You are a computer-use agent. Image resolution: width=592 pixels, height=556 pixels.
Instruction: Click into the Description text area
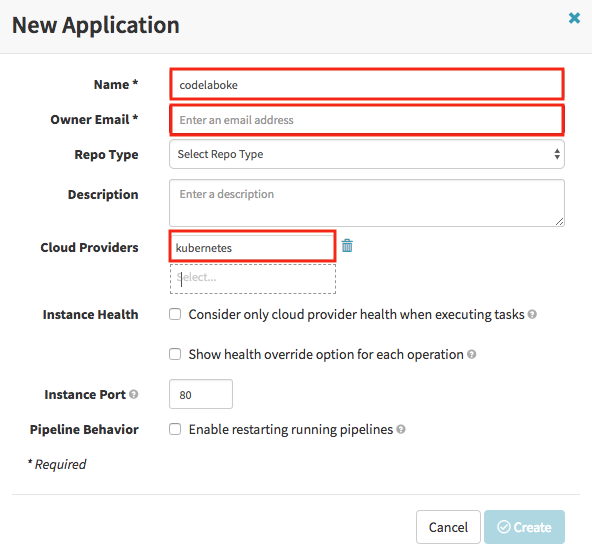click(x=367, y=203)
